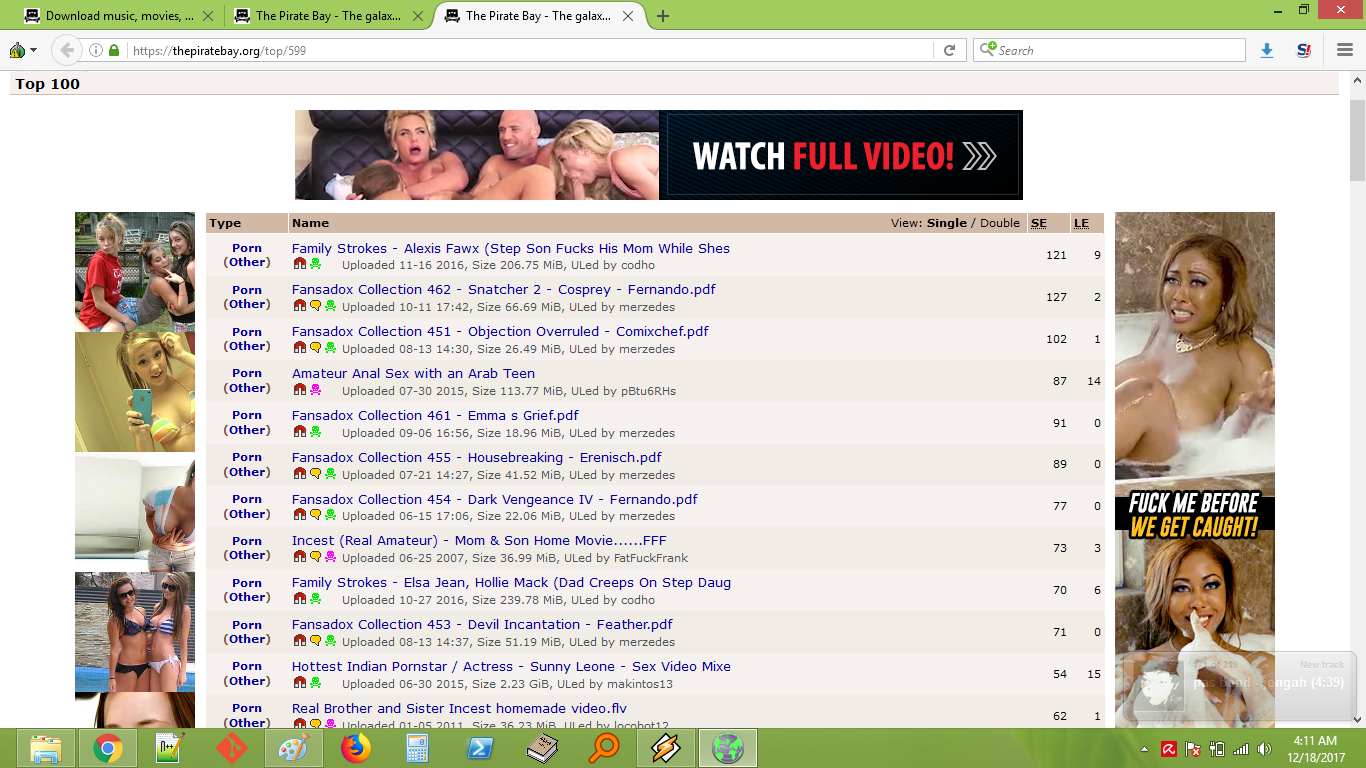
Task: Launch Google Chrome from the taskbar
Action: pyautogui.click(x=108, y=748)
